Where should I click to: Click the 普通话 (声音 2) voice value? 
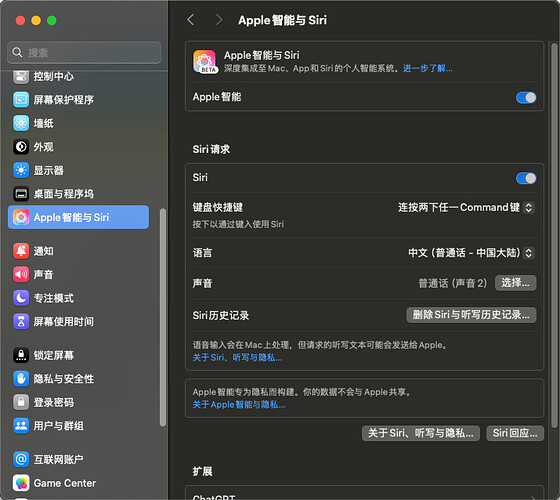pos(453,283)
